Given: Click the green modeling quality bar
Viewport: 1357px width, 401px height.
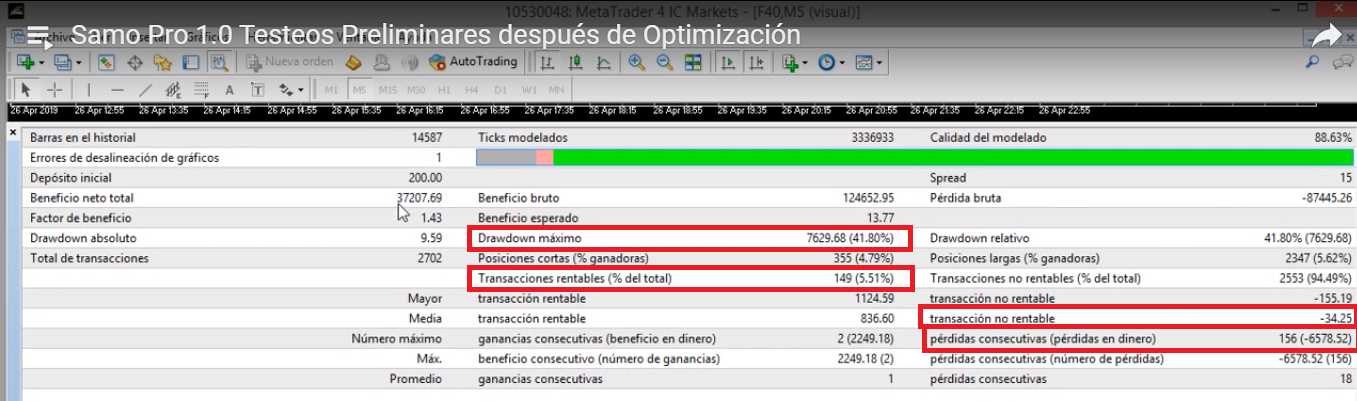Looking at the screenshot, I should (953, 157).
